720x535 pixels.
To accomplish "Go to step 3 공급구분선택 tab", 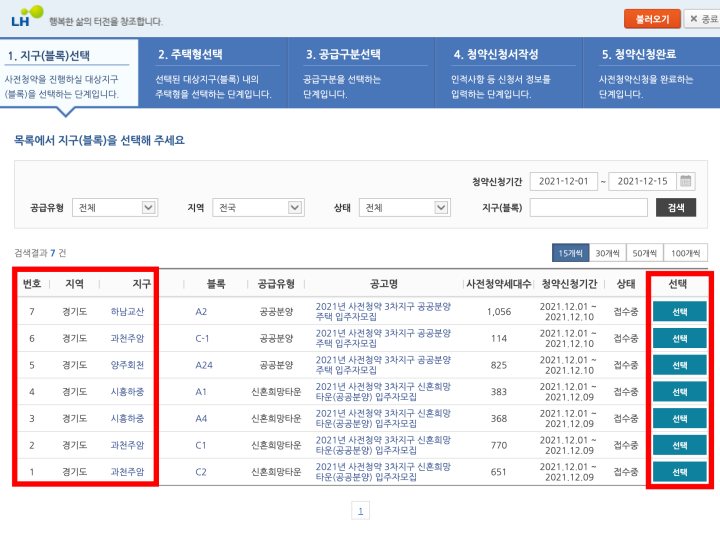I will [x=361, y=73].
